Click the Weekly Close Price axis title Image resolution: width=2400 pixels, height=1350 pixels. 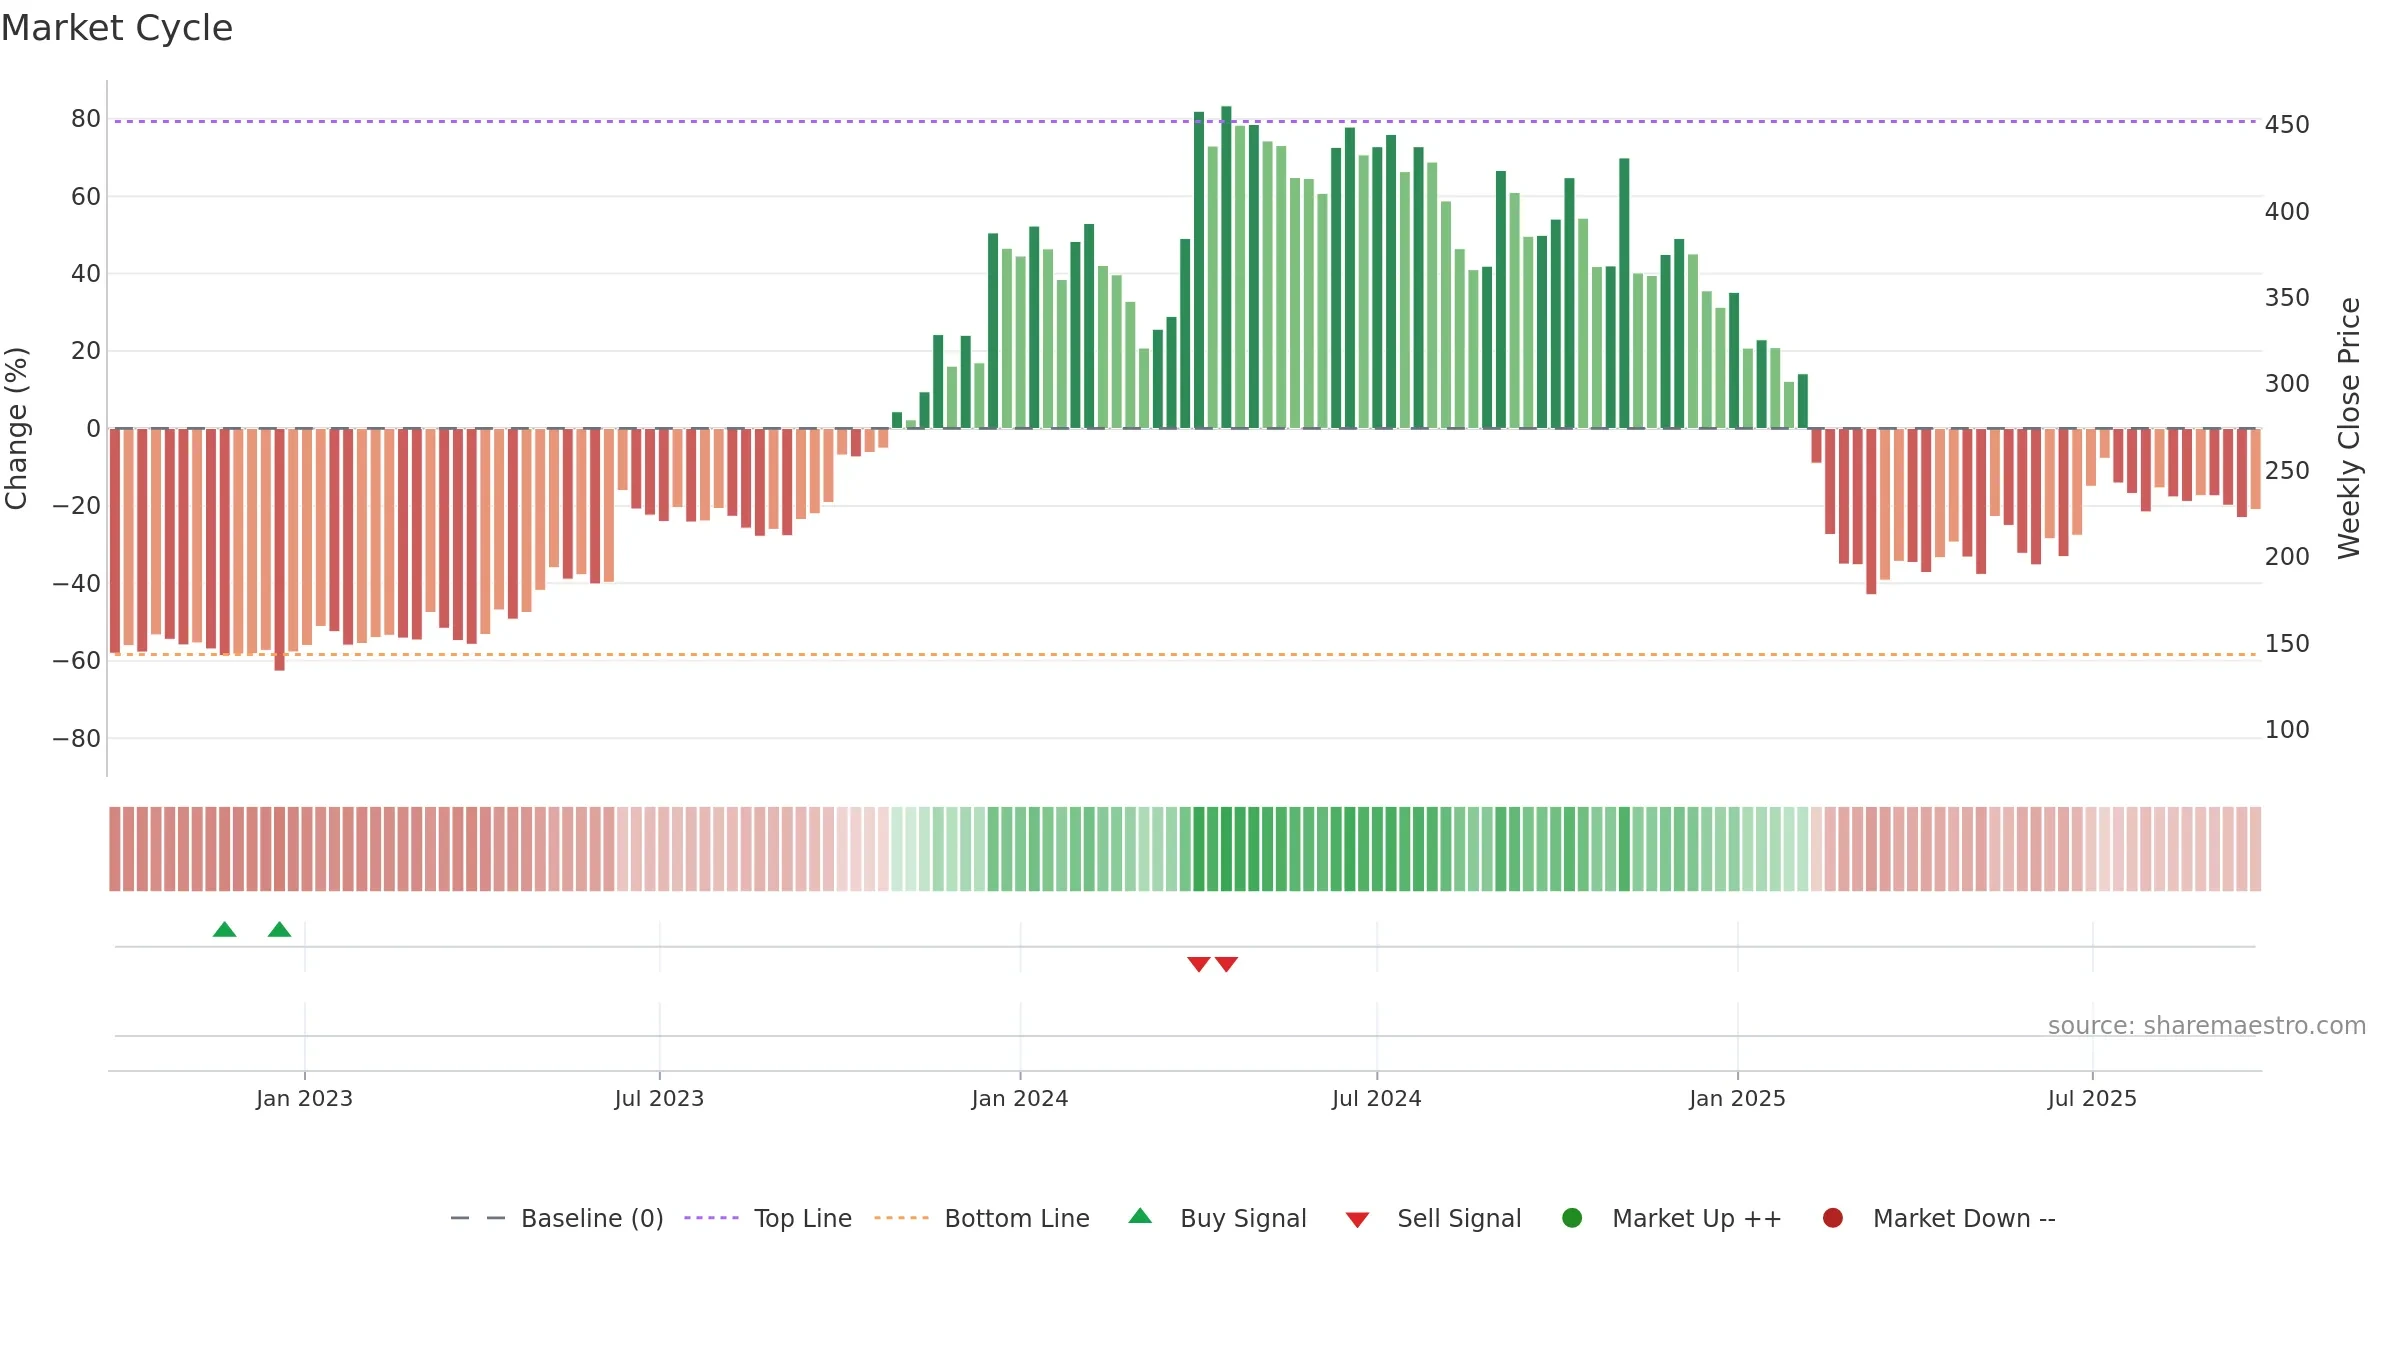[x=2349, y=428]
